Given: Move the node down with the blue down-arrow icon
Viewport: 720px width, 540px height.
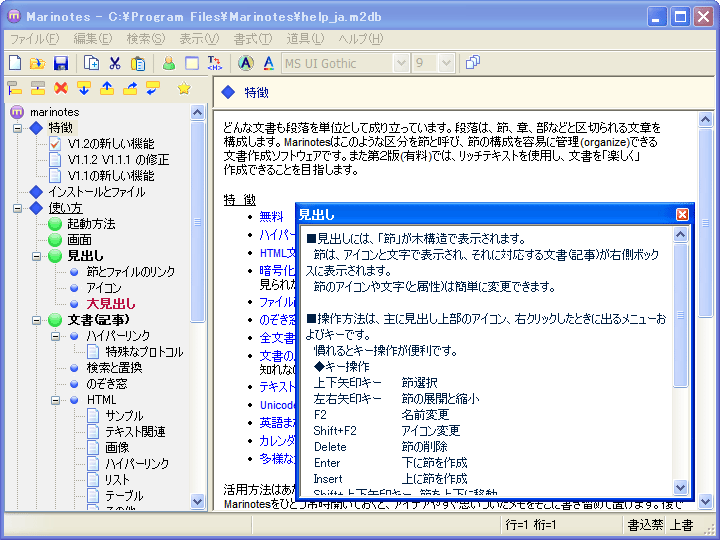Looking at the screenshot, I should (84, 88).
